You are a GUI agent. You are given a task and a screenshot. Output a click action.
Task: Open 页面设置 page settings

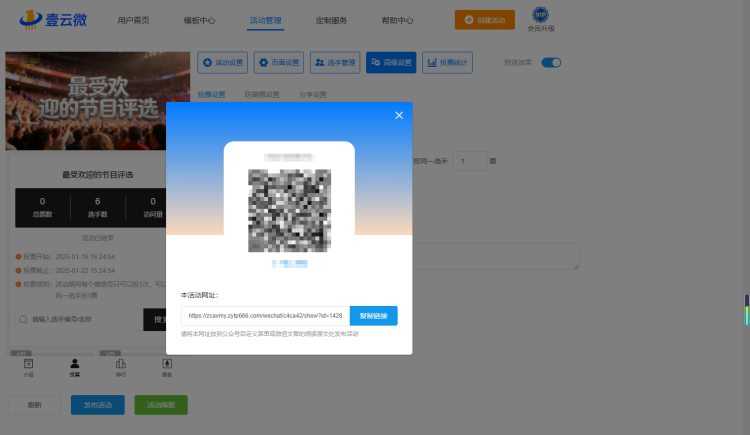pos(279,63)
